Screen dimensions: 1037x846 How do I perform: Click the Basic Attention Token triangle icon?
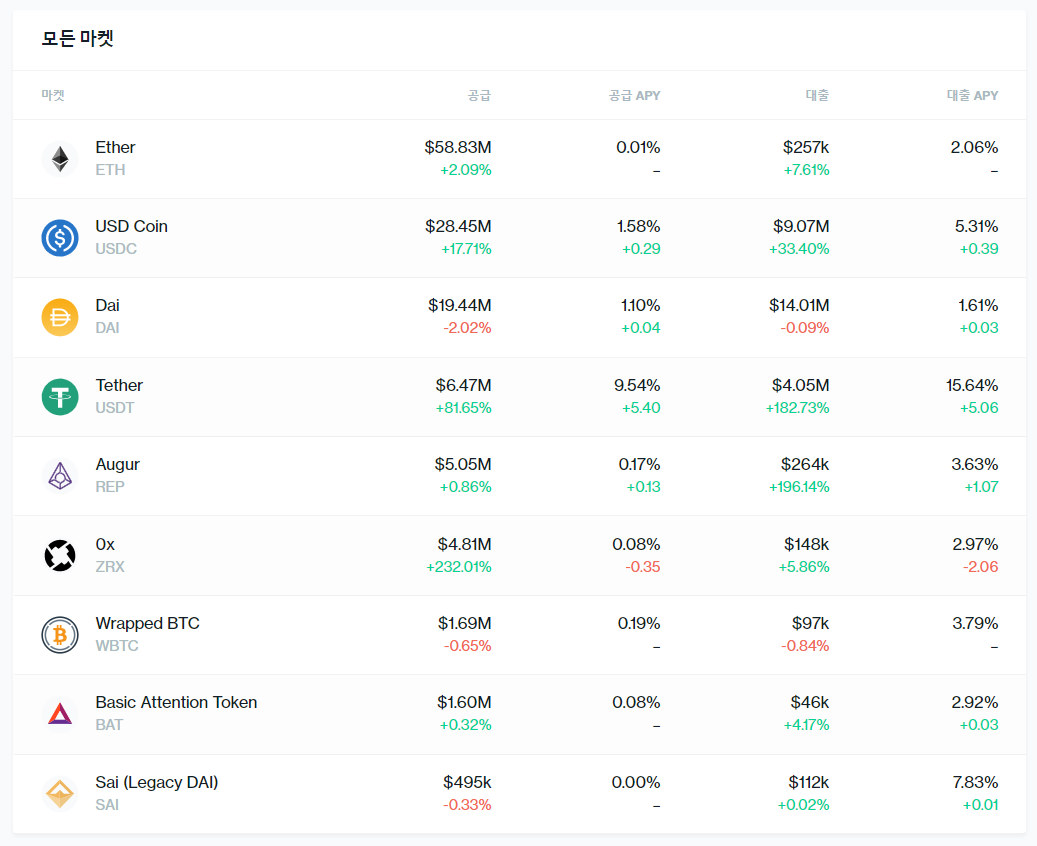tap(60, 714)
